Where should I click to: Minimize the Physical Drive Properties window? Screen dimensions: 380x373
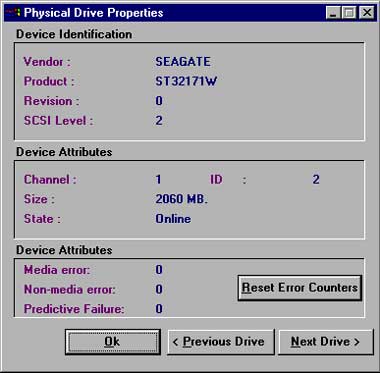tap(334, 13)
